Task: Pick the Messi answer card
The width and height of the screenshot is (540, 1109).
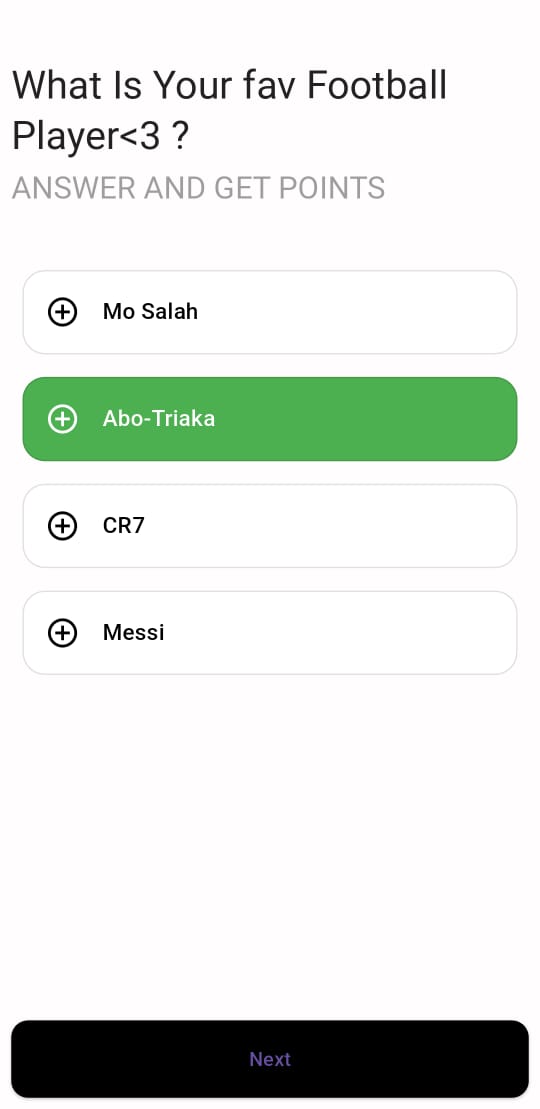Action: point(270,632)
